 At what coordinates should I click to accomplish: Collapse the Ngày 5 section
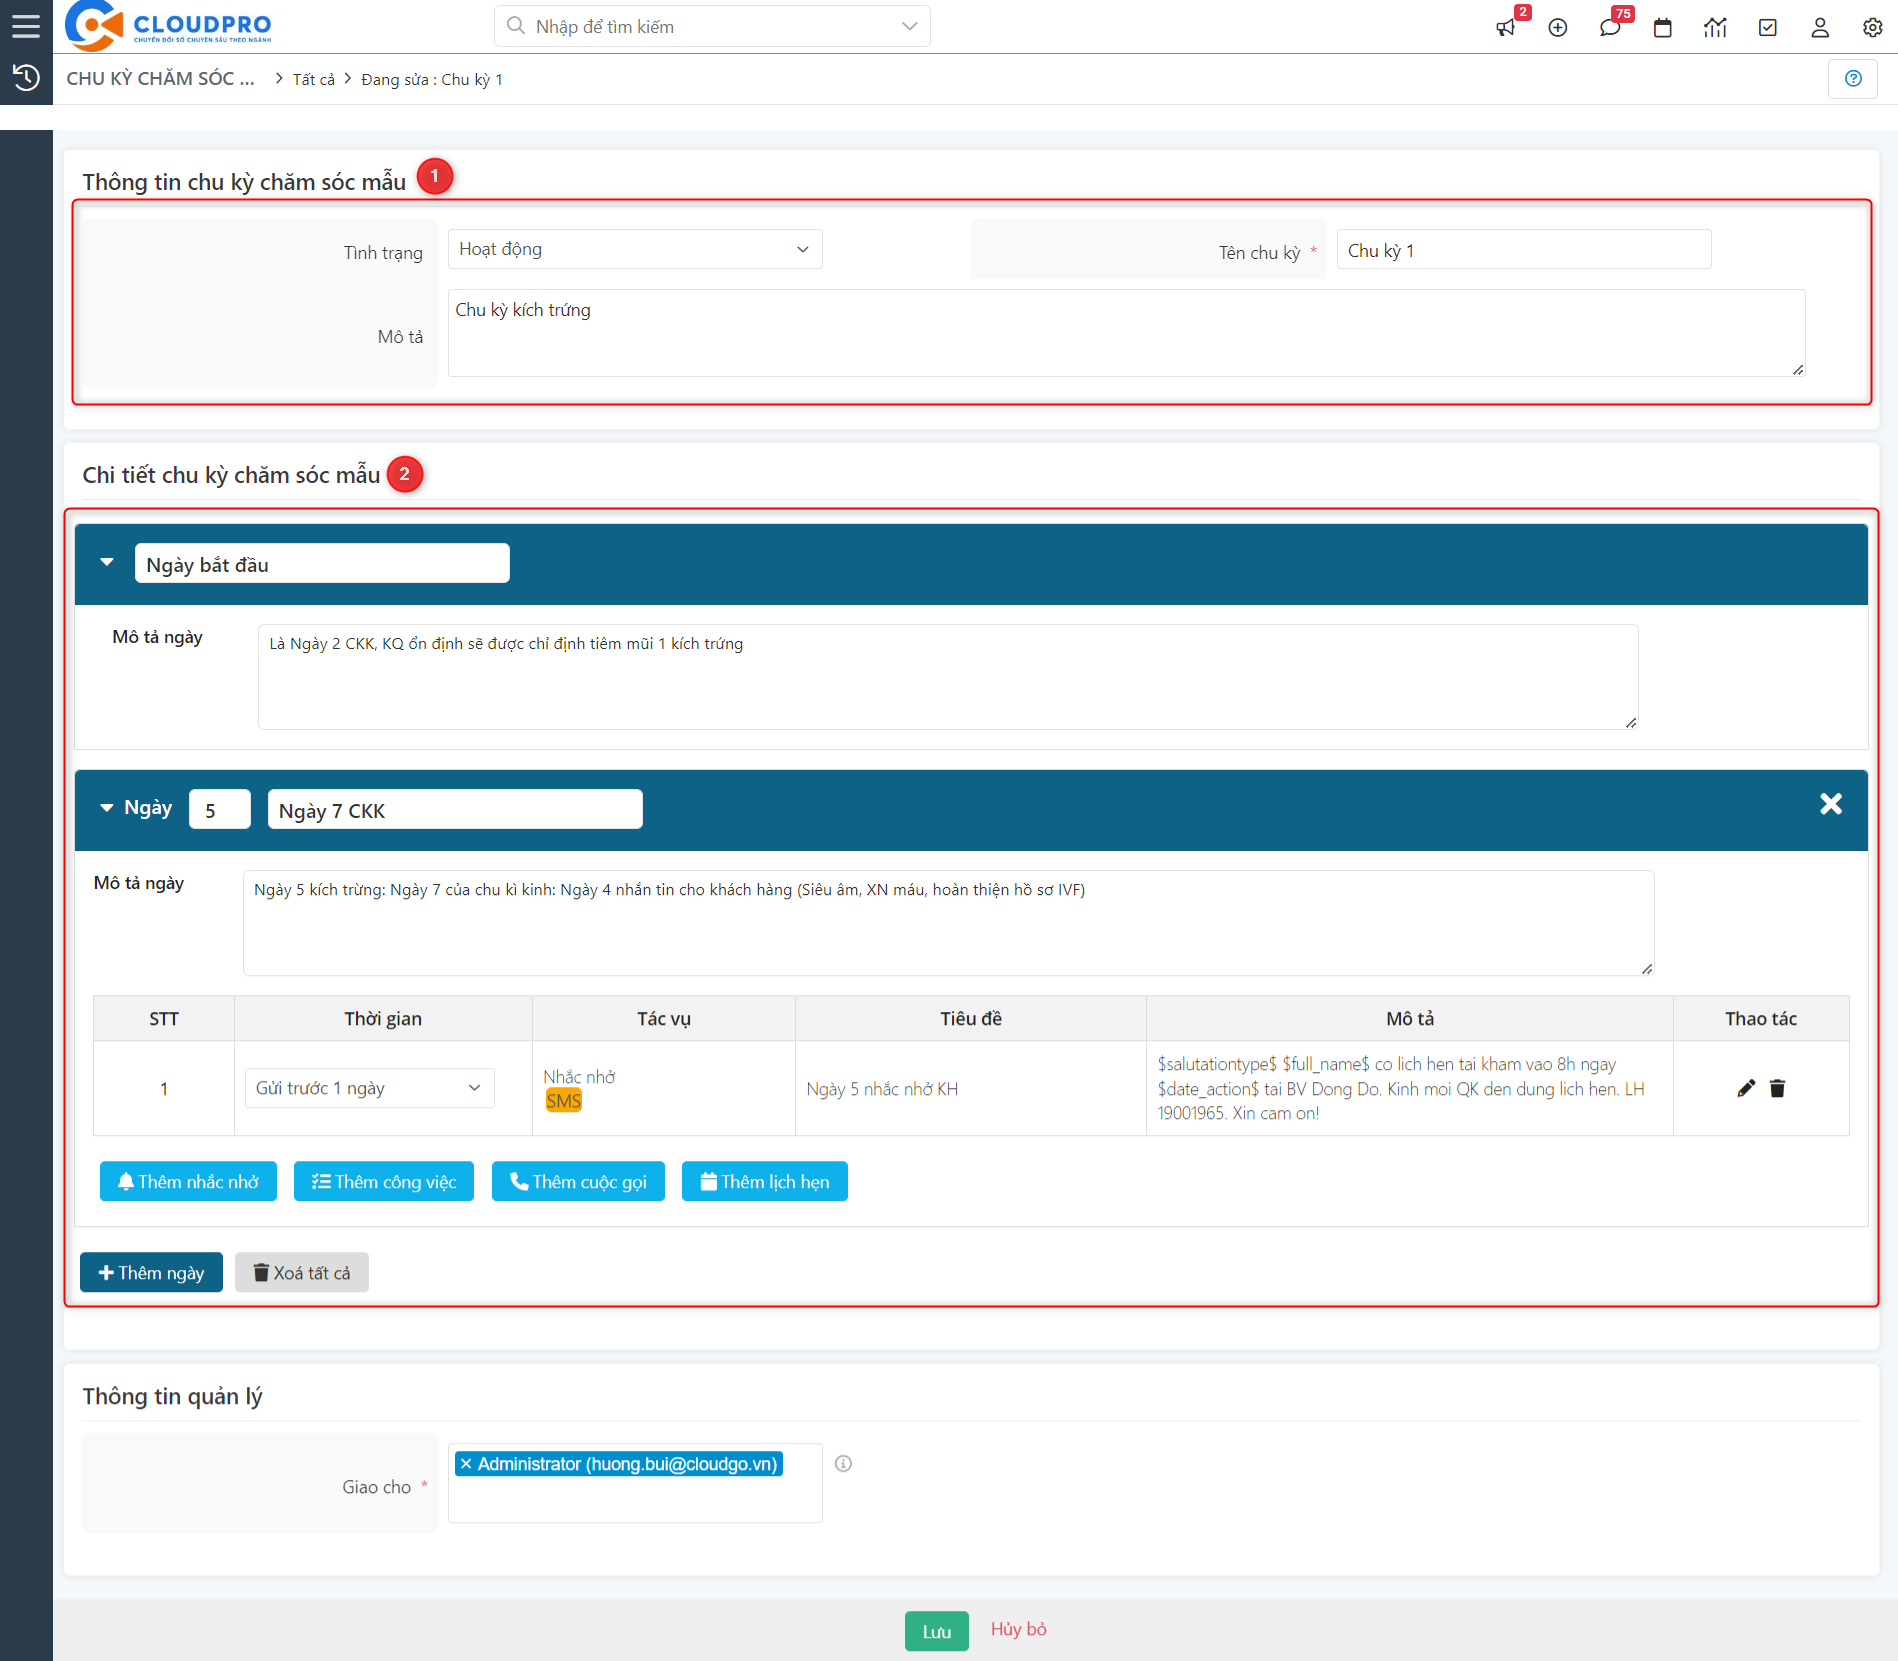(107, 808)
